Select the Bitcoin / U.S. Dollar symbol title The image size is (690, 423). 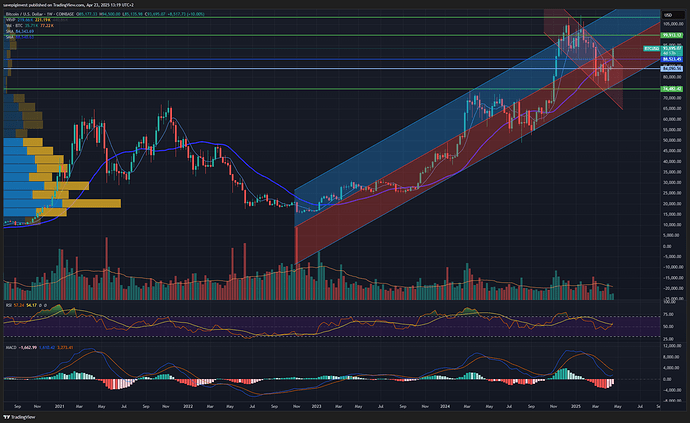[x=27, y=14]
